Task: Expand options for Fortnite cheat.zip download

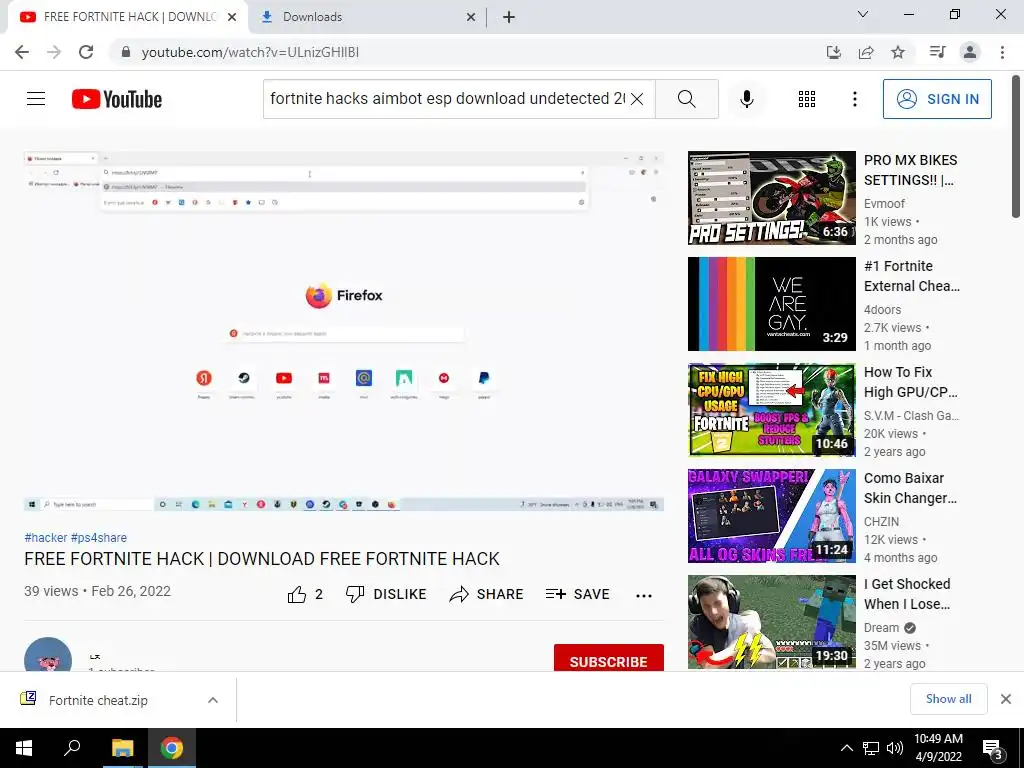Action: 213,700
